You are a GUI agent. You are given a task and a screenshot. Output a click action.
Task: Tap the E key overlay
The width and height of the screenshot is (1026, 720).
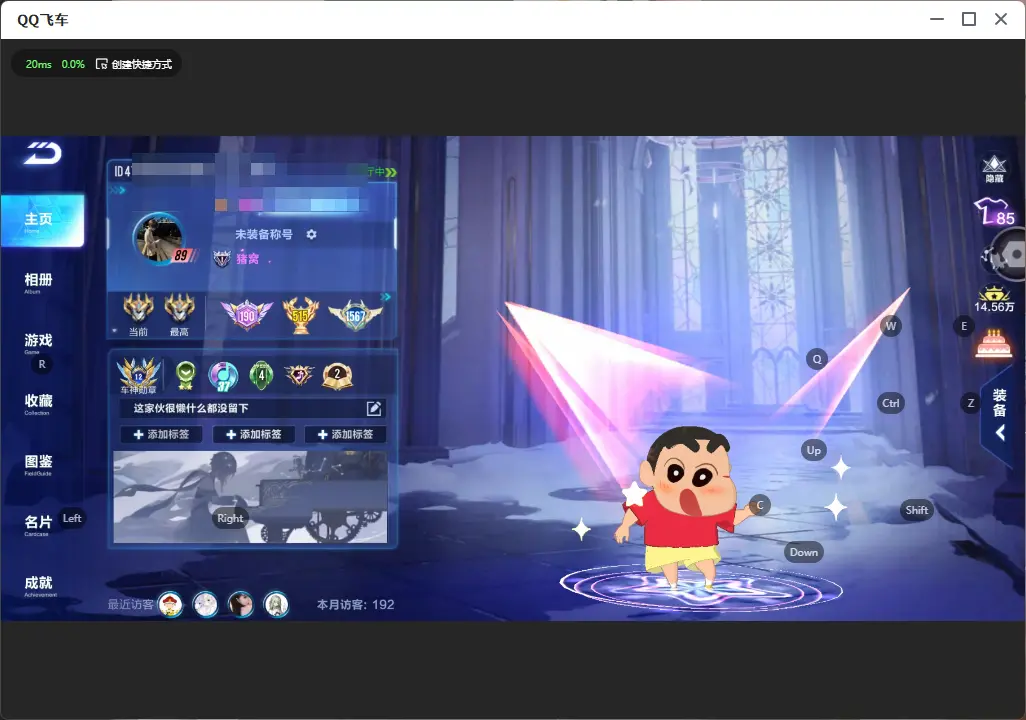click(964, 326)
